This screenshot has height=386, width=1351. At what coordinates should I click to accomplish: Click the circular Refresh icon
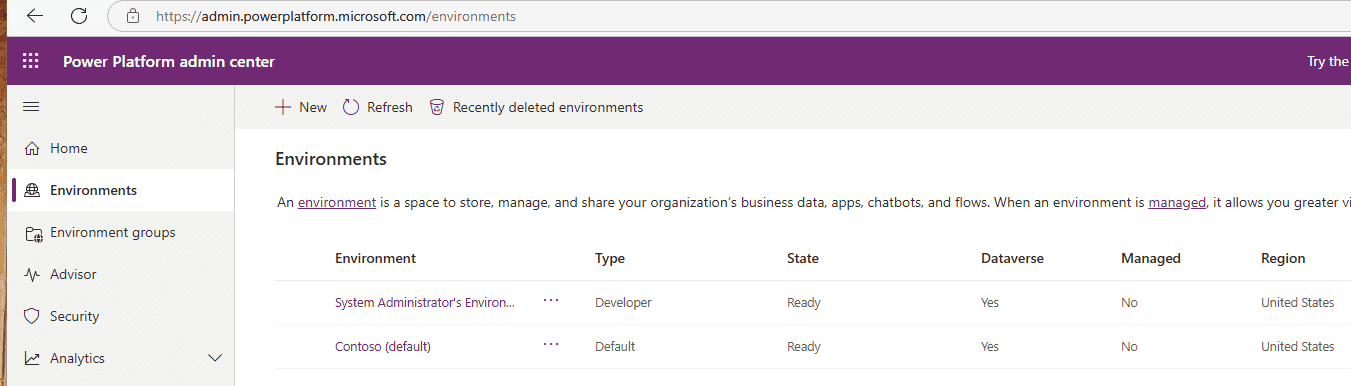tap(351, 107)
